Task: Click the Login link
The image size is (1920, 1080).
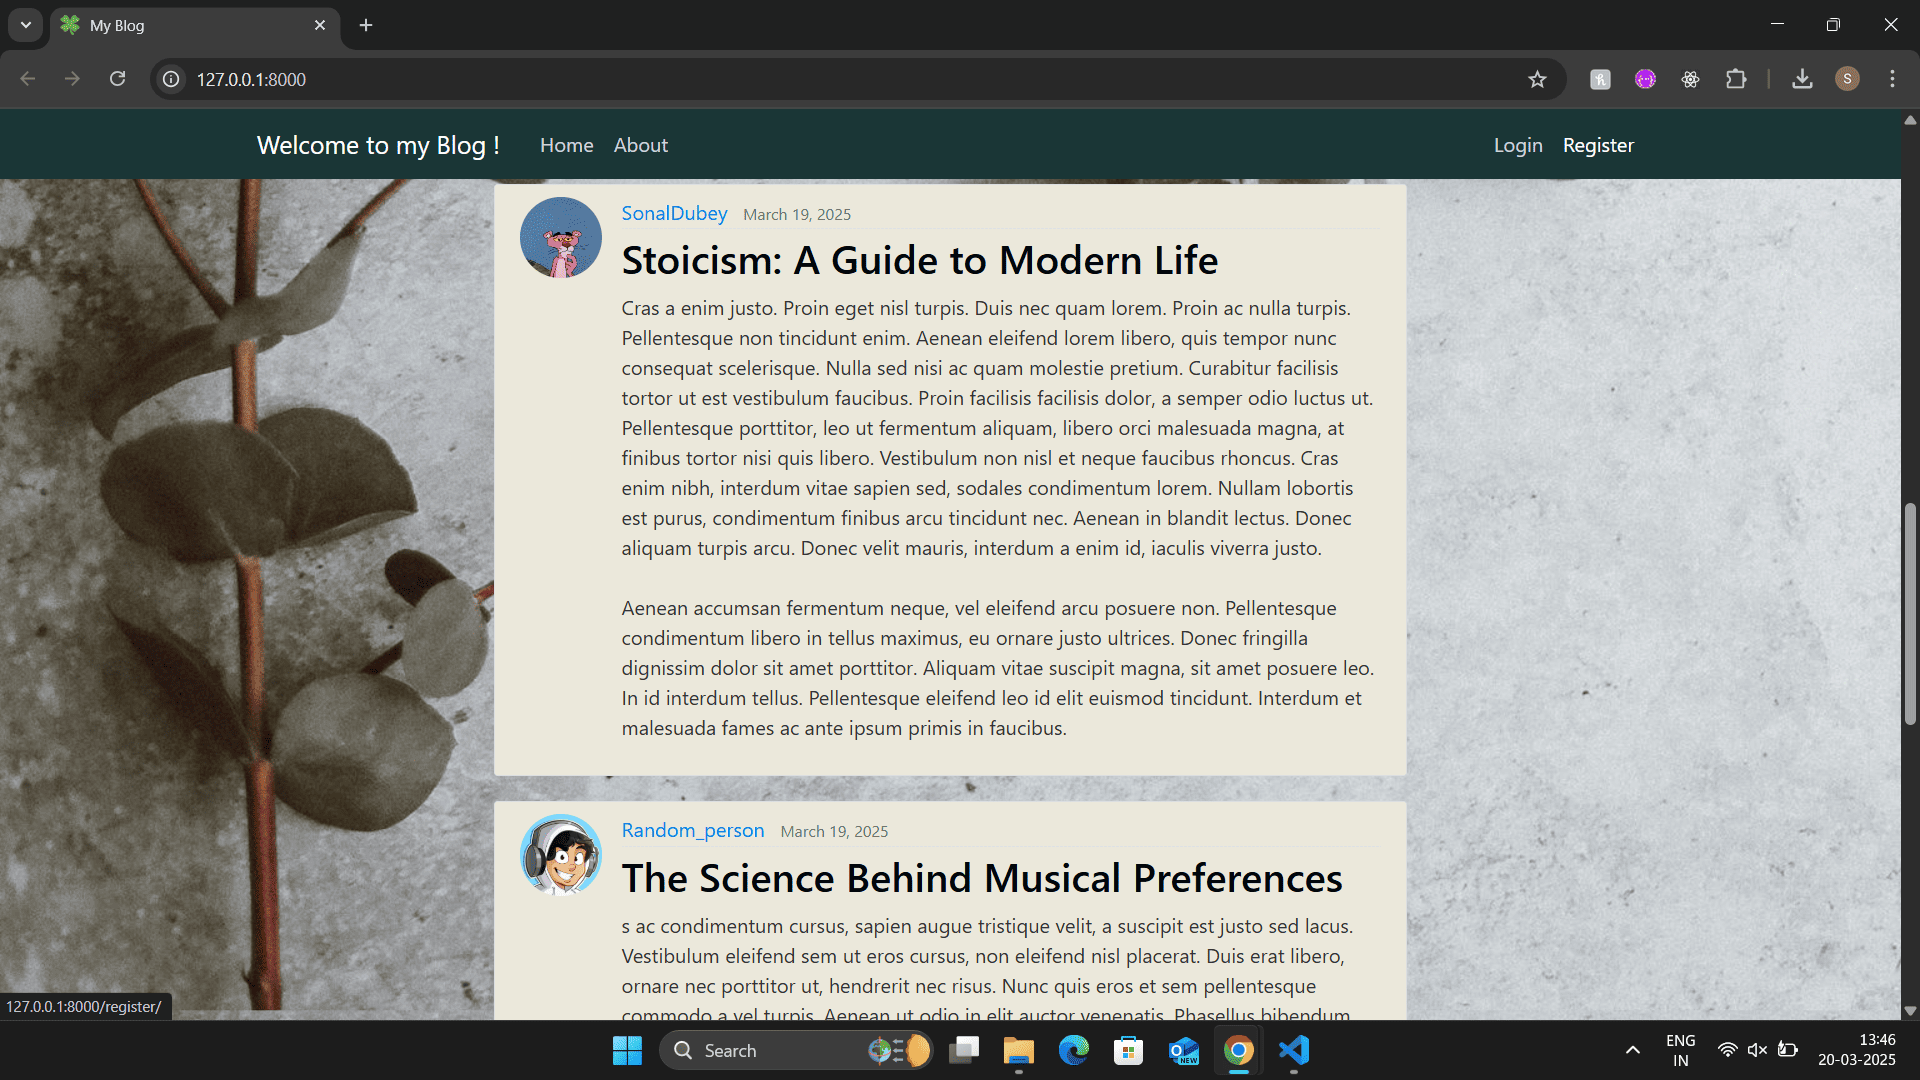Action: pos(1517,145)
